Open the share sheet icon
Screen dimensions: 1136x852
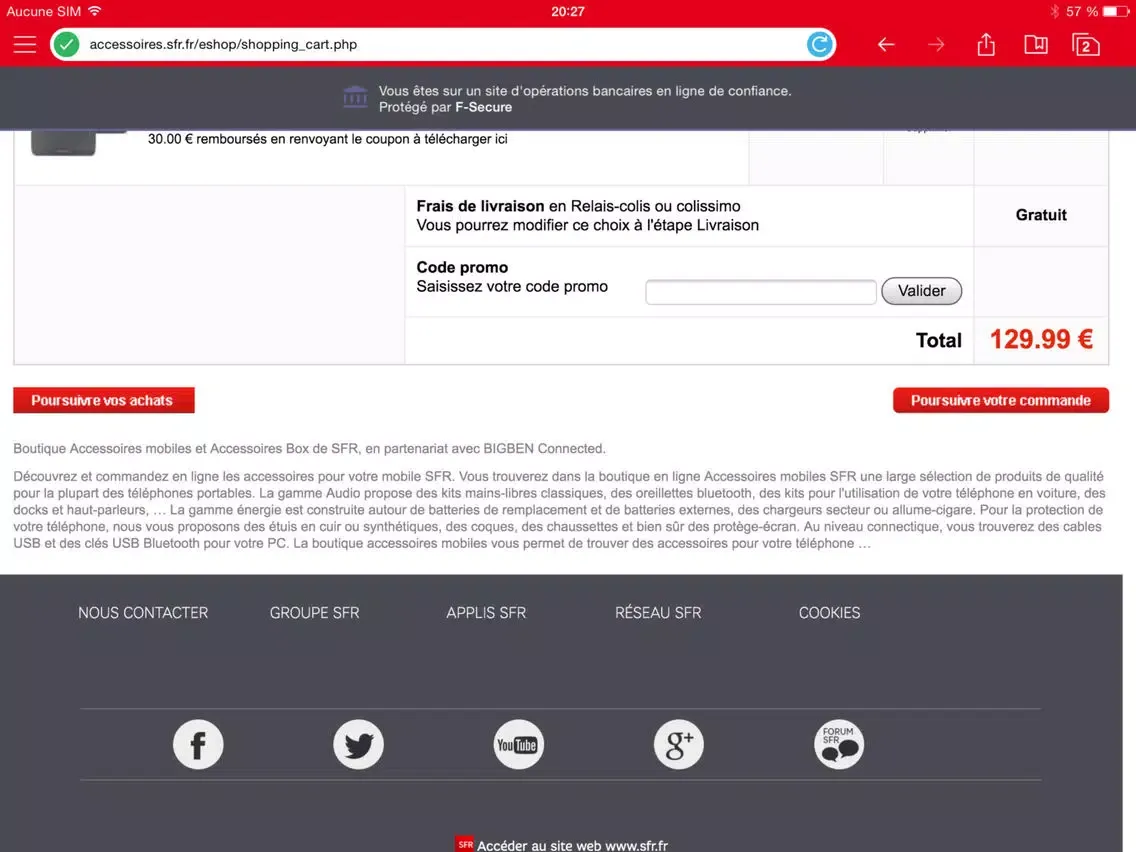point(986,45)
